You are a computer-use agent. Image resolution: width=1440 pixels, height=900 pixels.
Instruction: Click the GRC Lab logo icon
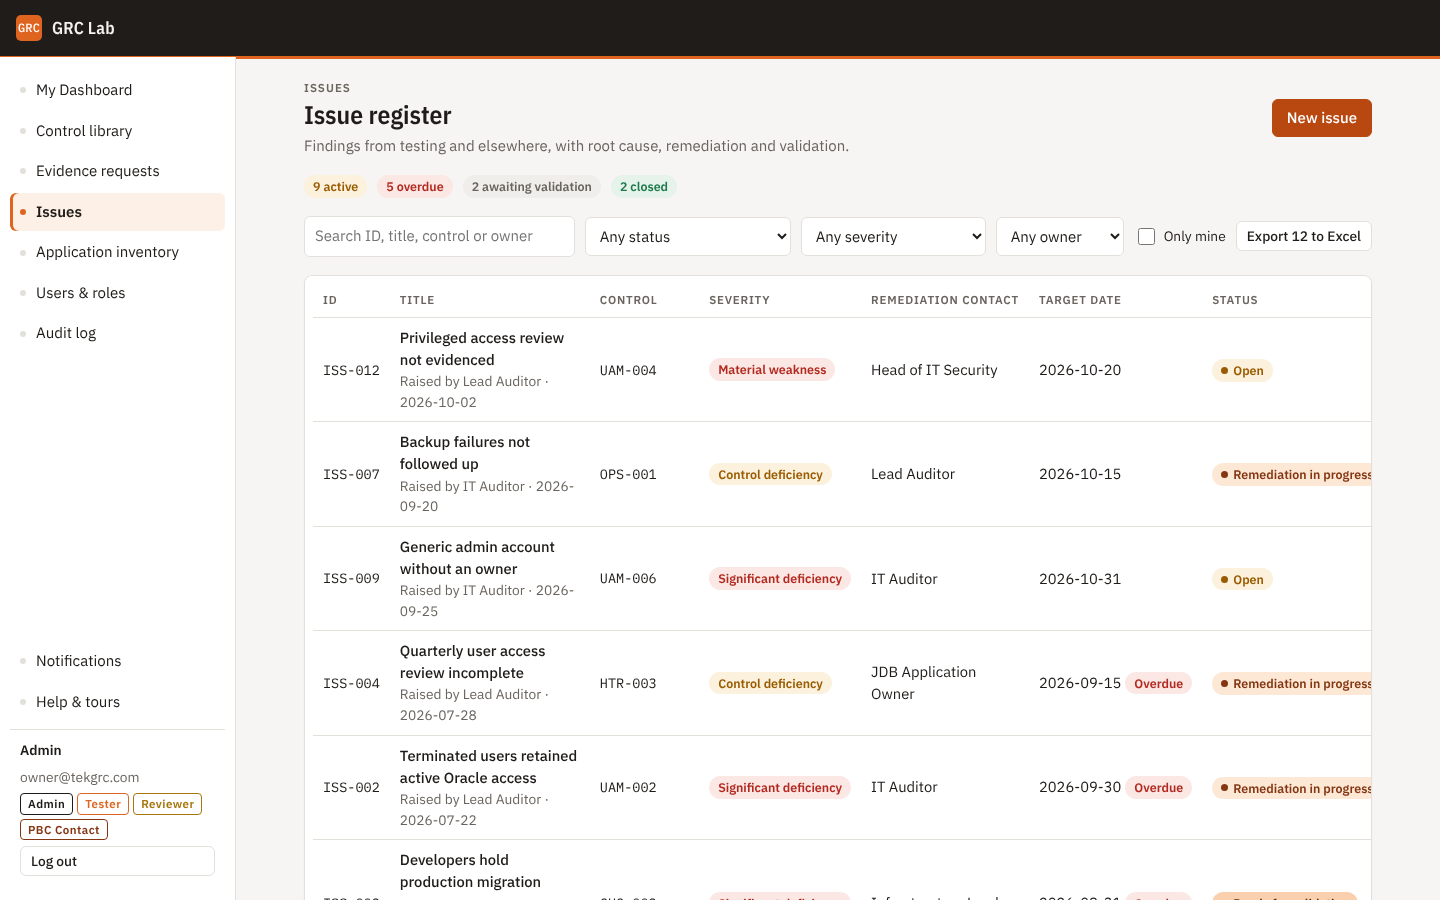pos(29,28)
